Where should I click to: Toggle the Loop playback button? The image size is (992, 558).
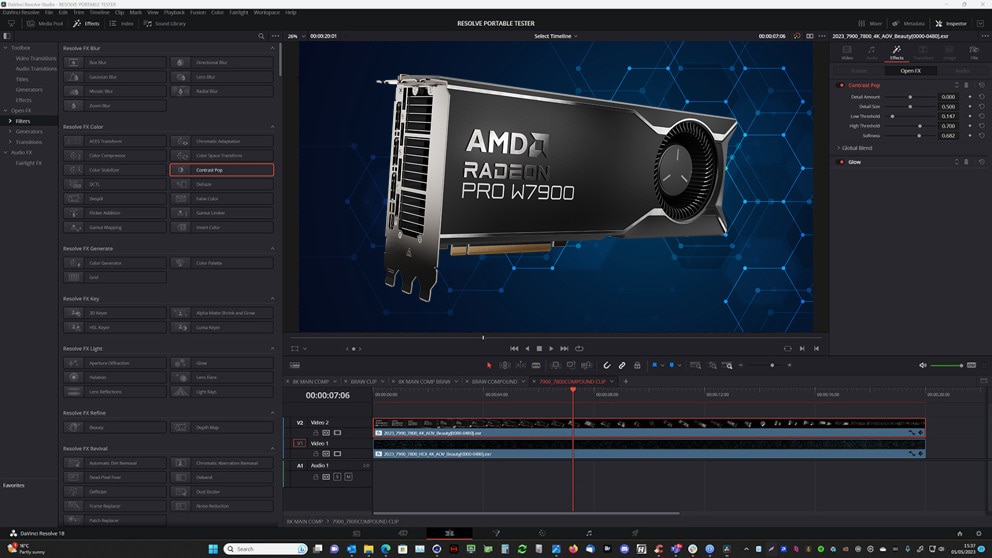579,349
